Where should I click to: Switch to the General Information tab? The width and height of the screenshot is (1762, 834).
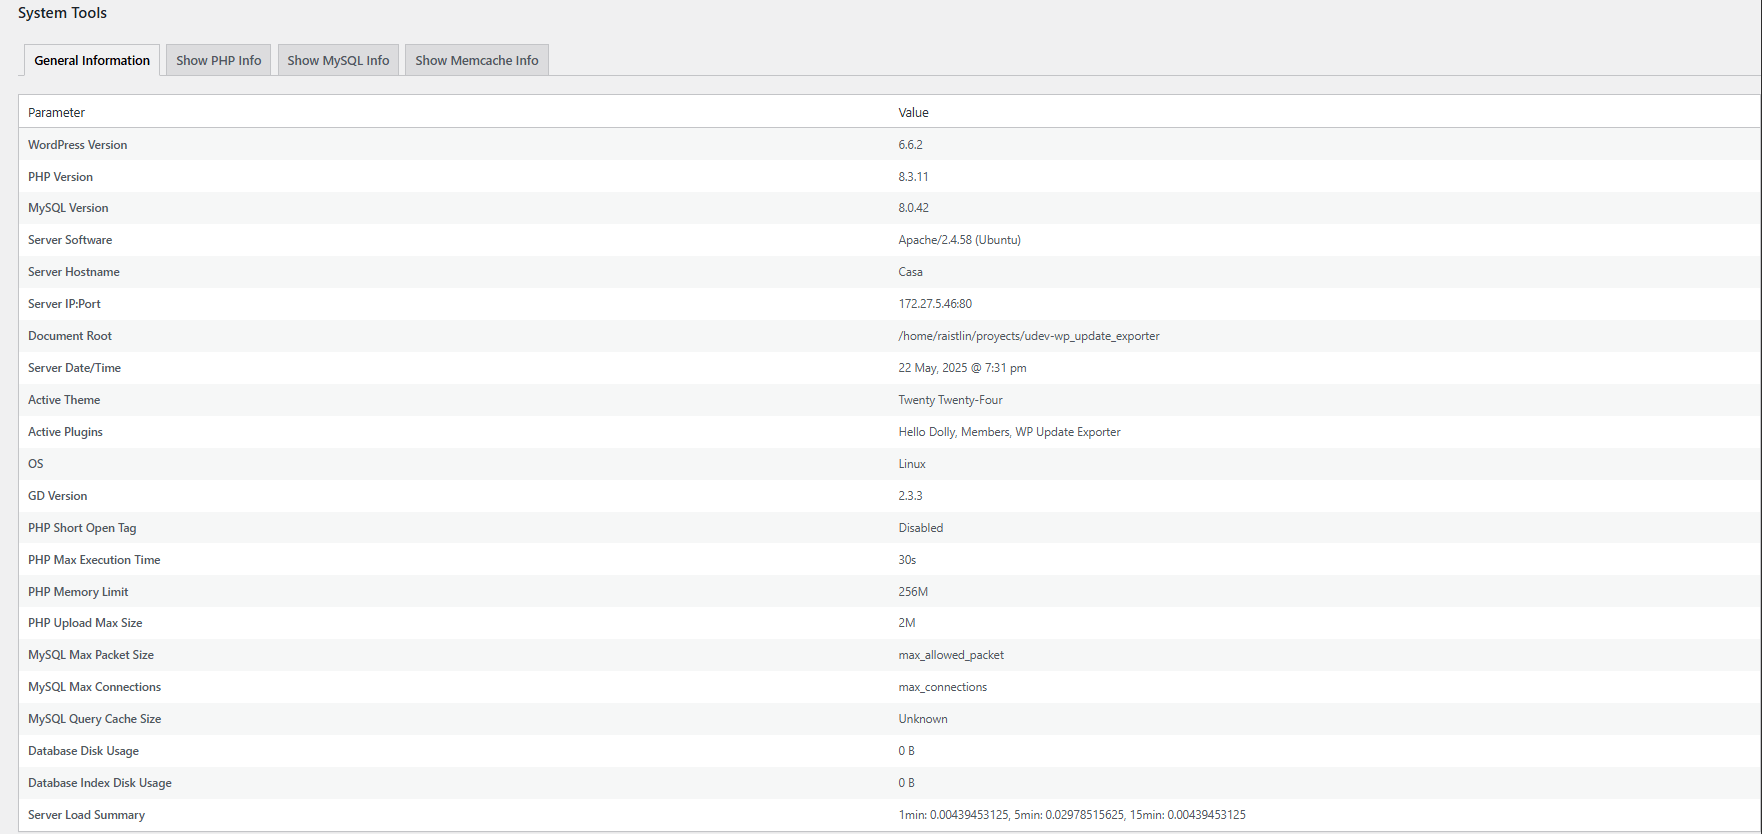(92, 60)
